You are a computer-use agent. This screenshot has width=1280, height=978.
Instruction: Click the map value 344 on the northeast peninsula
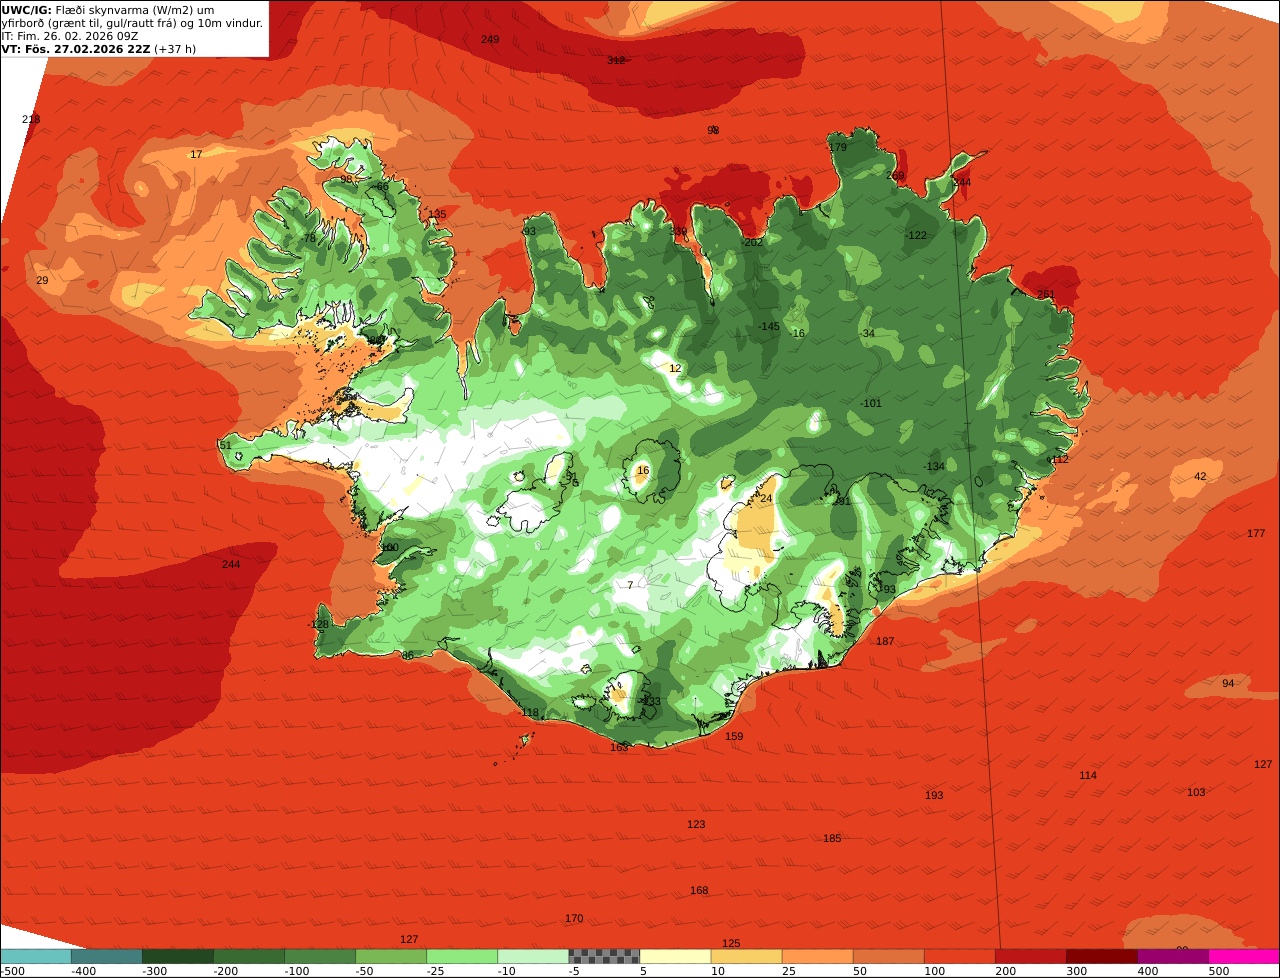point(962,183)
